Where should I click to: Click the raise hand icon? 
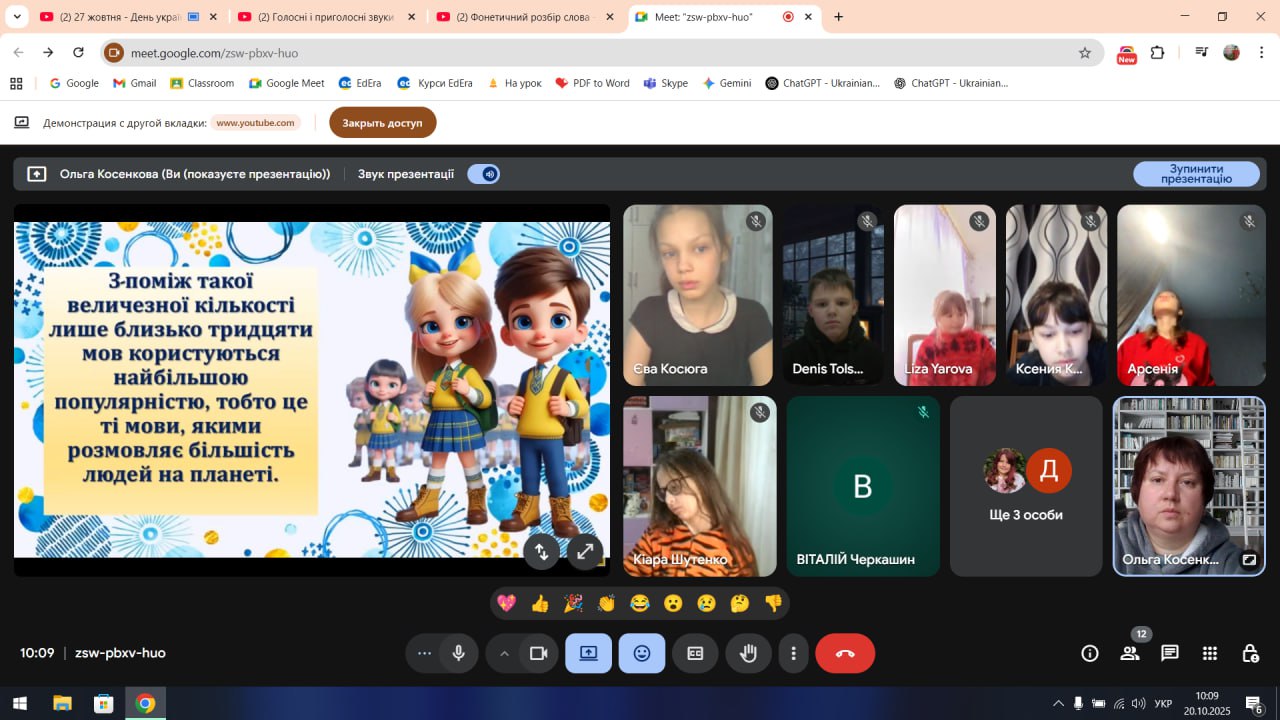pyautogui.click(x=748, y=653)
